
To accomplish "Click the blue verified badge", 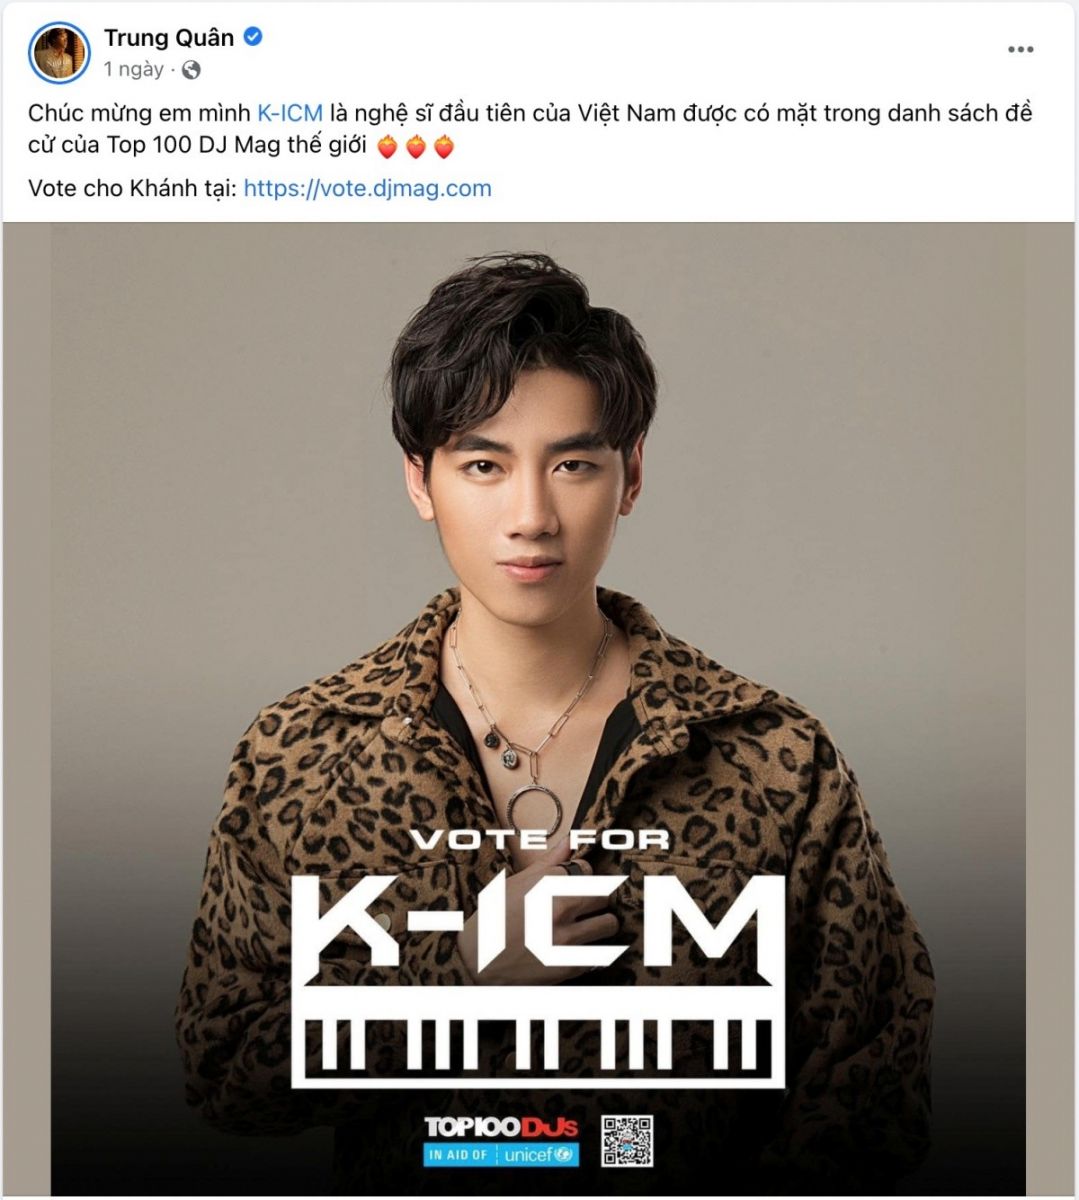I will pyautogui.click(x=254, y=37).
